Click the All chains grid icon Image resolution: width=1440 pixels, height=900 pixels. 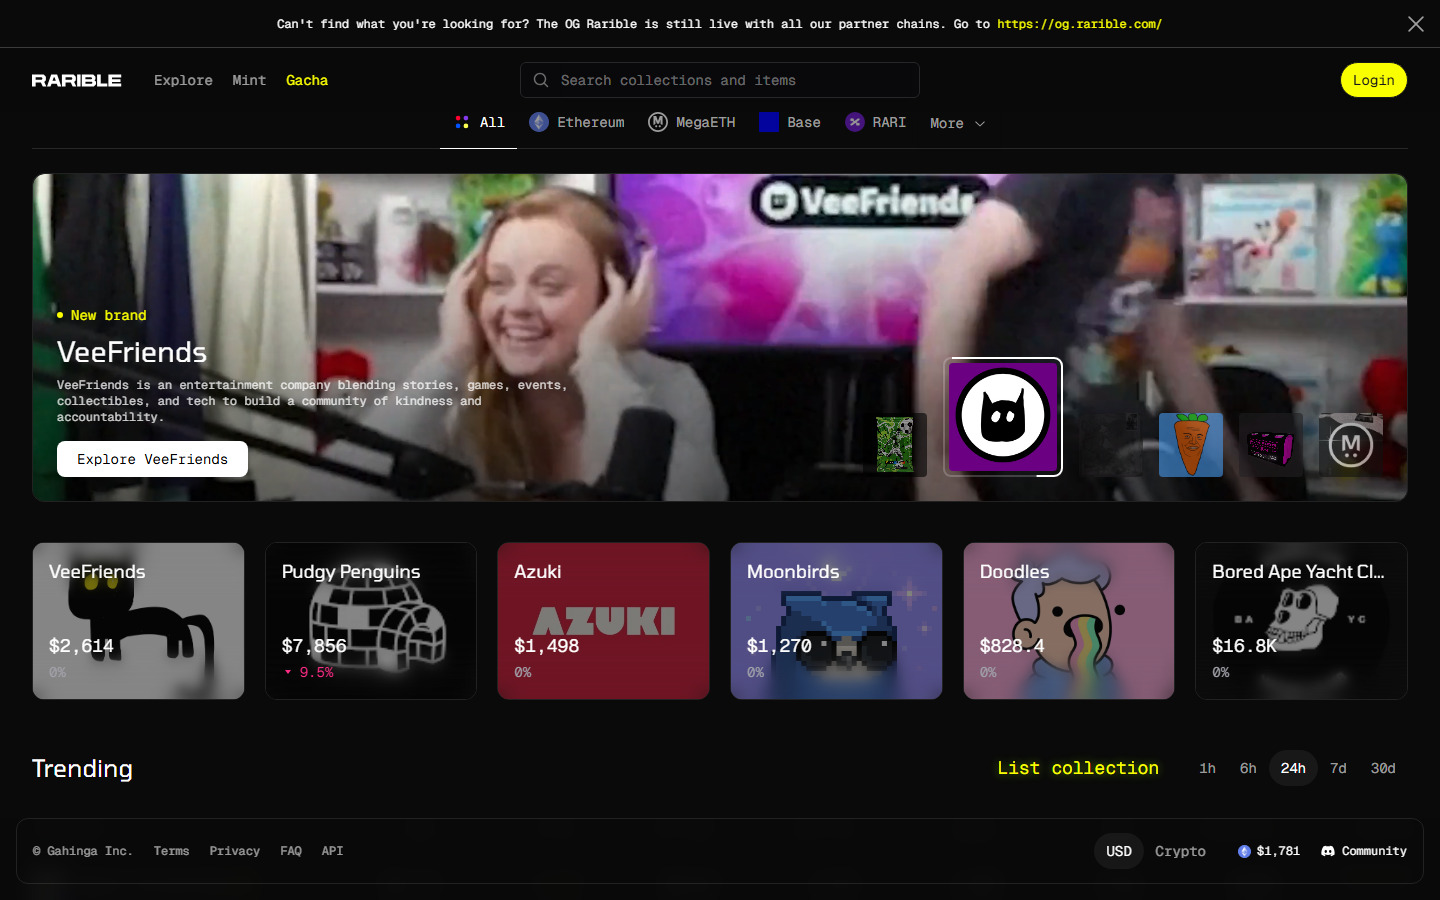pyautogui.click(x=462, y=122)
